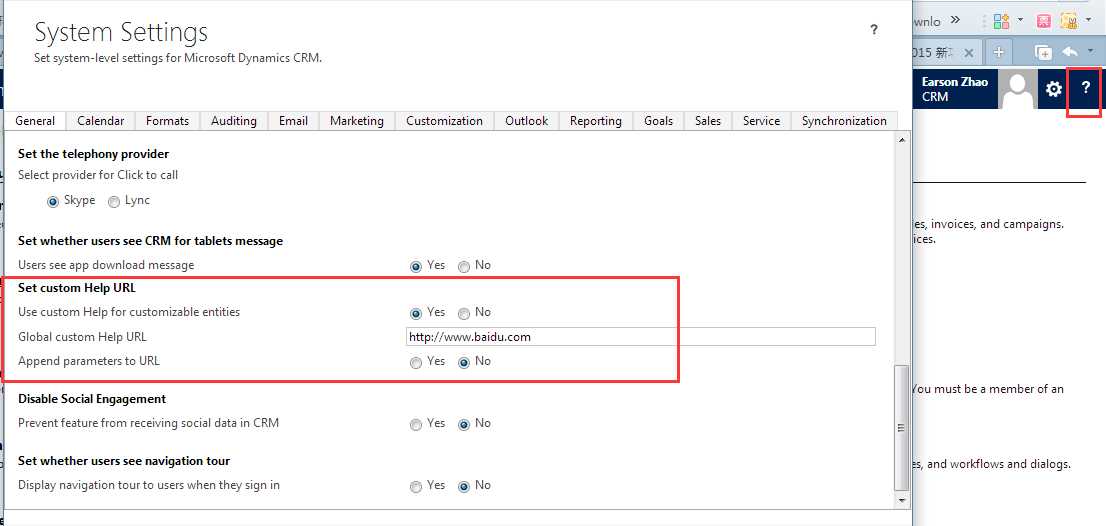Click the yellow gift extension icon
This screenshot has height=526, width=1106.
tap(1069, 21)
